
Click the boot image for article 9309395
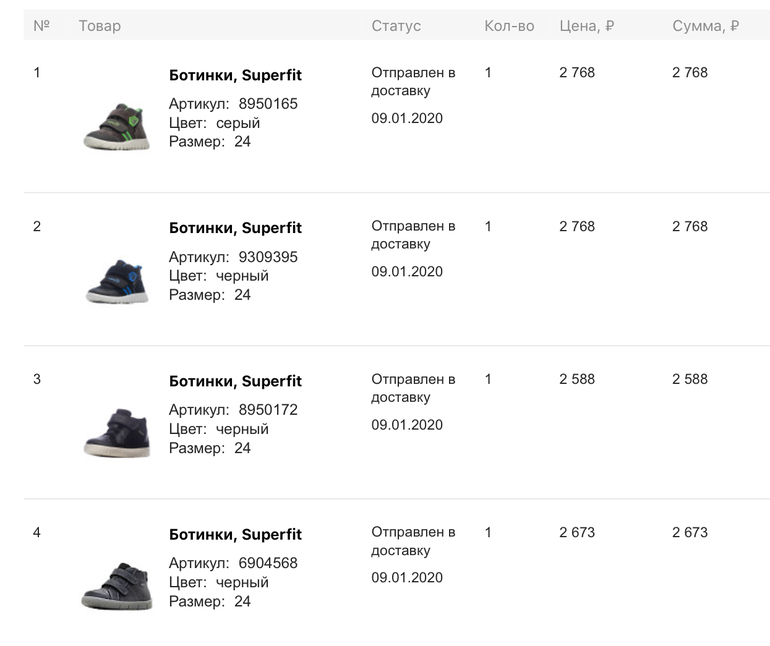[117, 280]
